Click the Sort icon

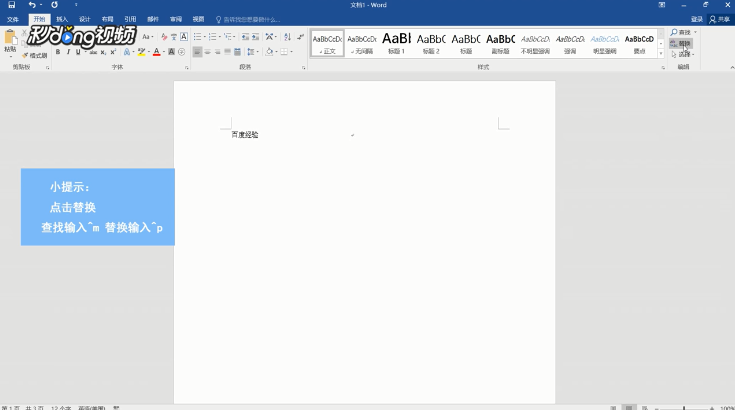click(x=287, y=37)
